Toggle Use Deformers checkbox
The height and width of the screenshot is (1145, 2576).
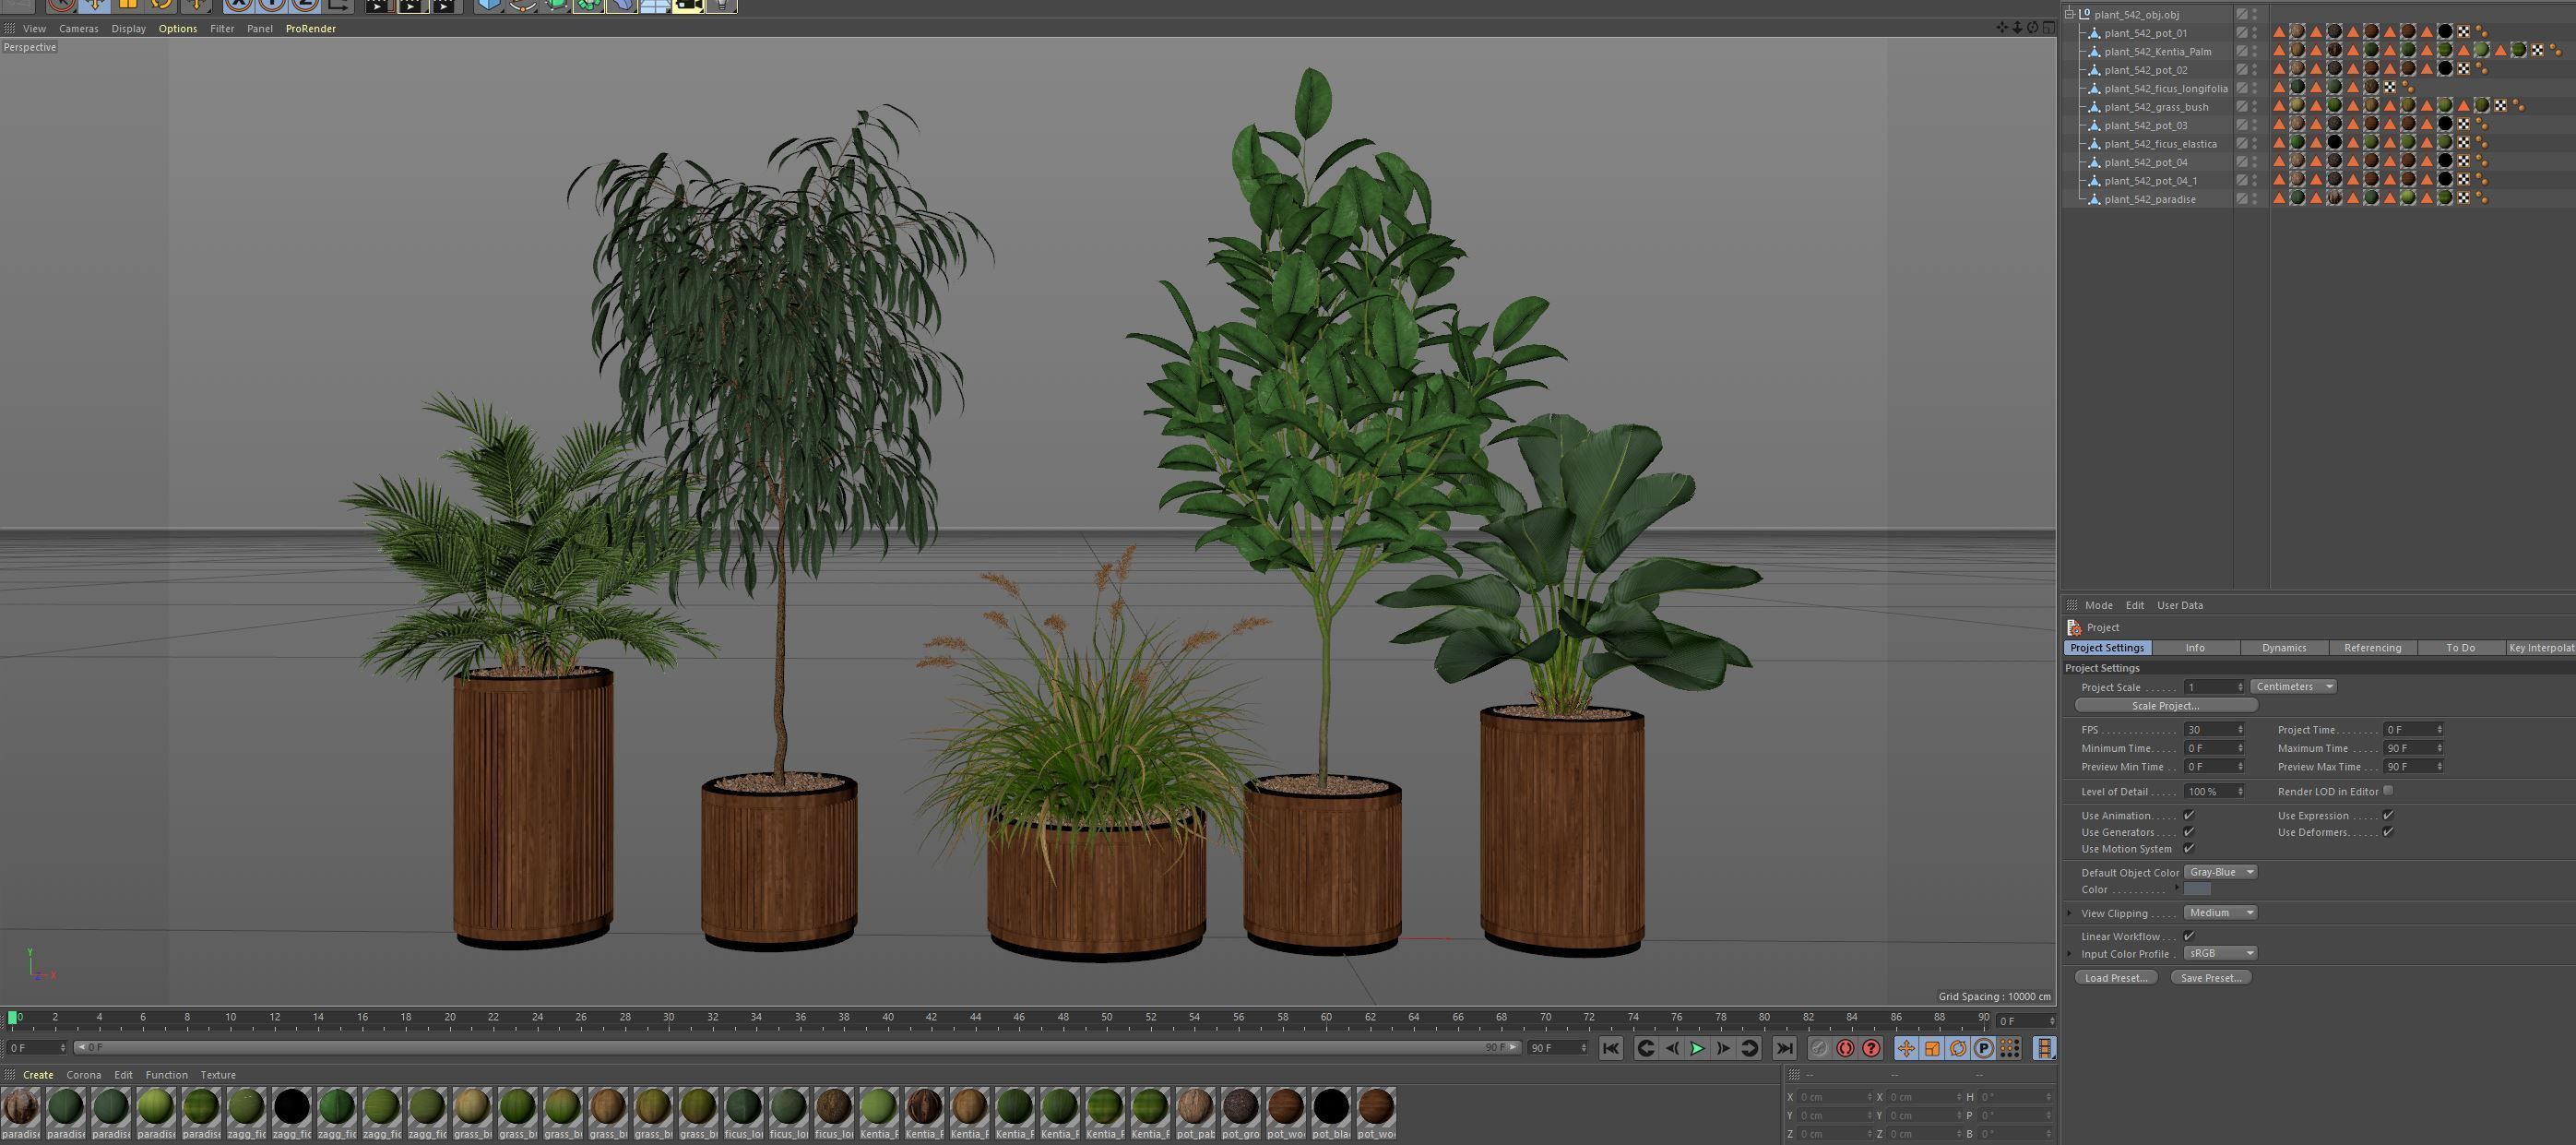[x=2388, y=832]
